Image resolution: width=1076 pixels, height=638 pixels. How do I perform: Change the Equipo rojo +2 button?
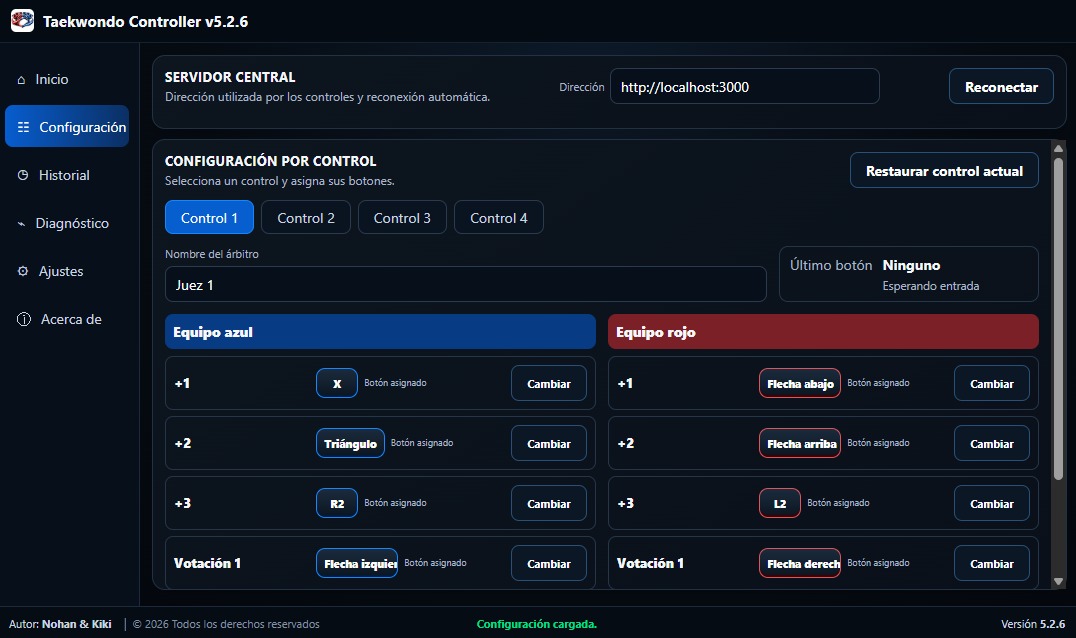click(x=992, y=444)
